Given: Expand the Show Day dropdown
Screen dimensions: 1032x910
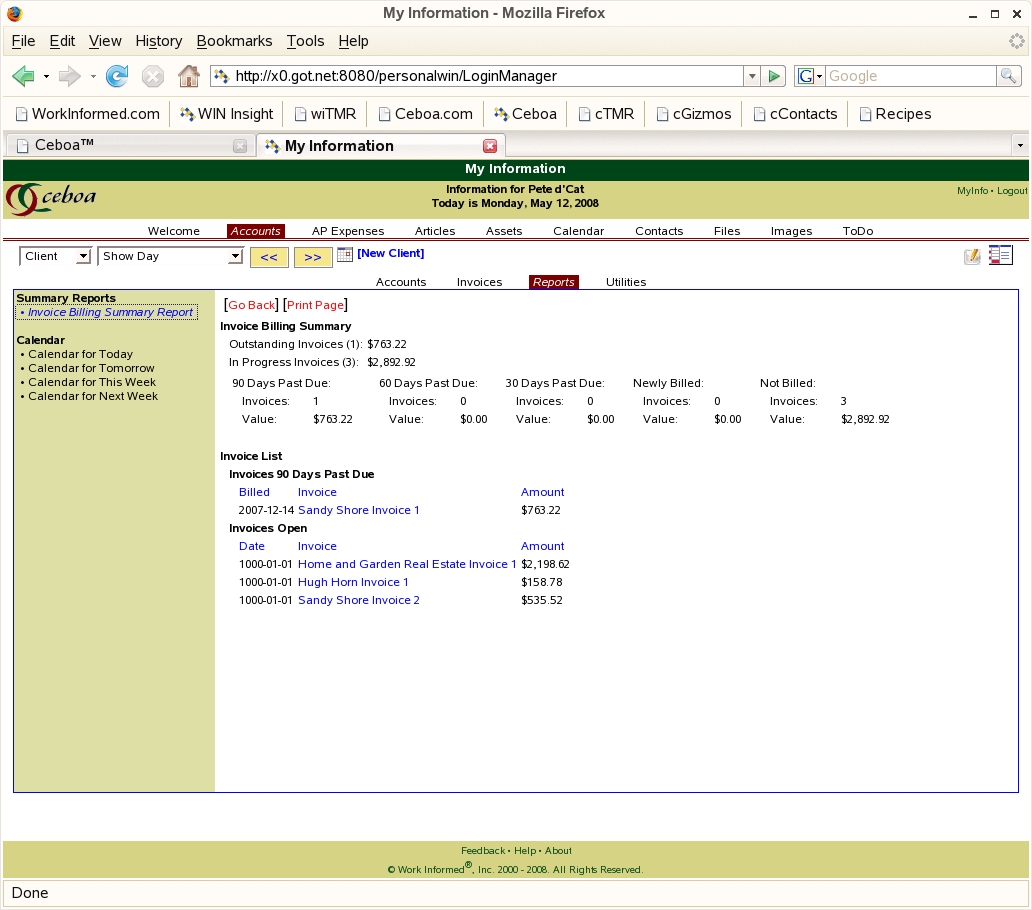Looking at the screenshot, I should [170, 256].
